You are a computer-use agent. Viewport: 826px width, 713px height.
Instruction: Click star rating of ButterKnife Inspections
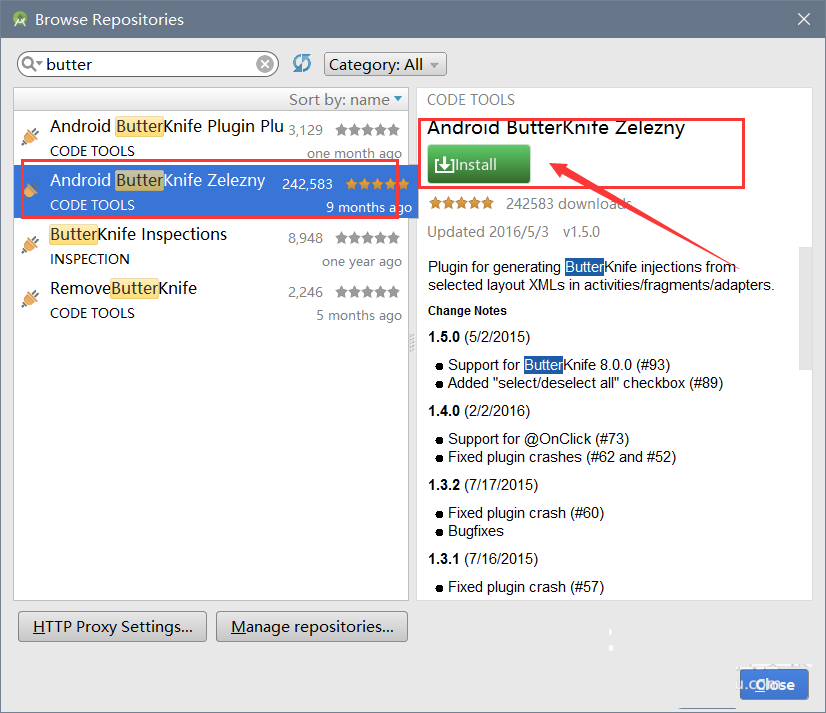click(x=368, y=238)
